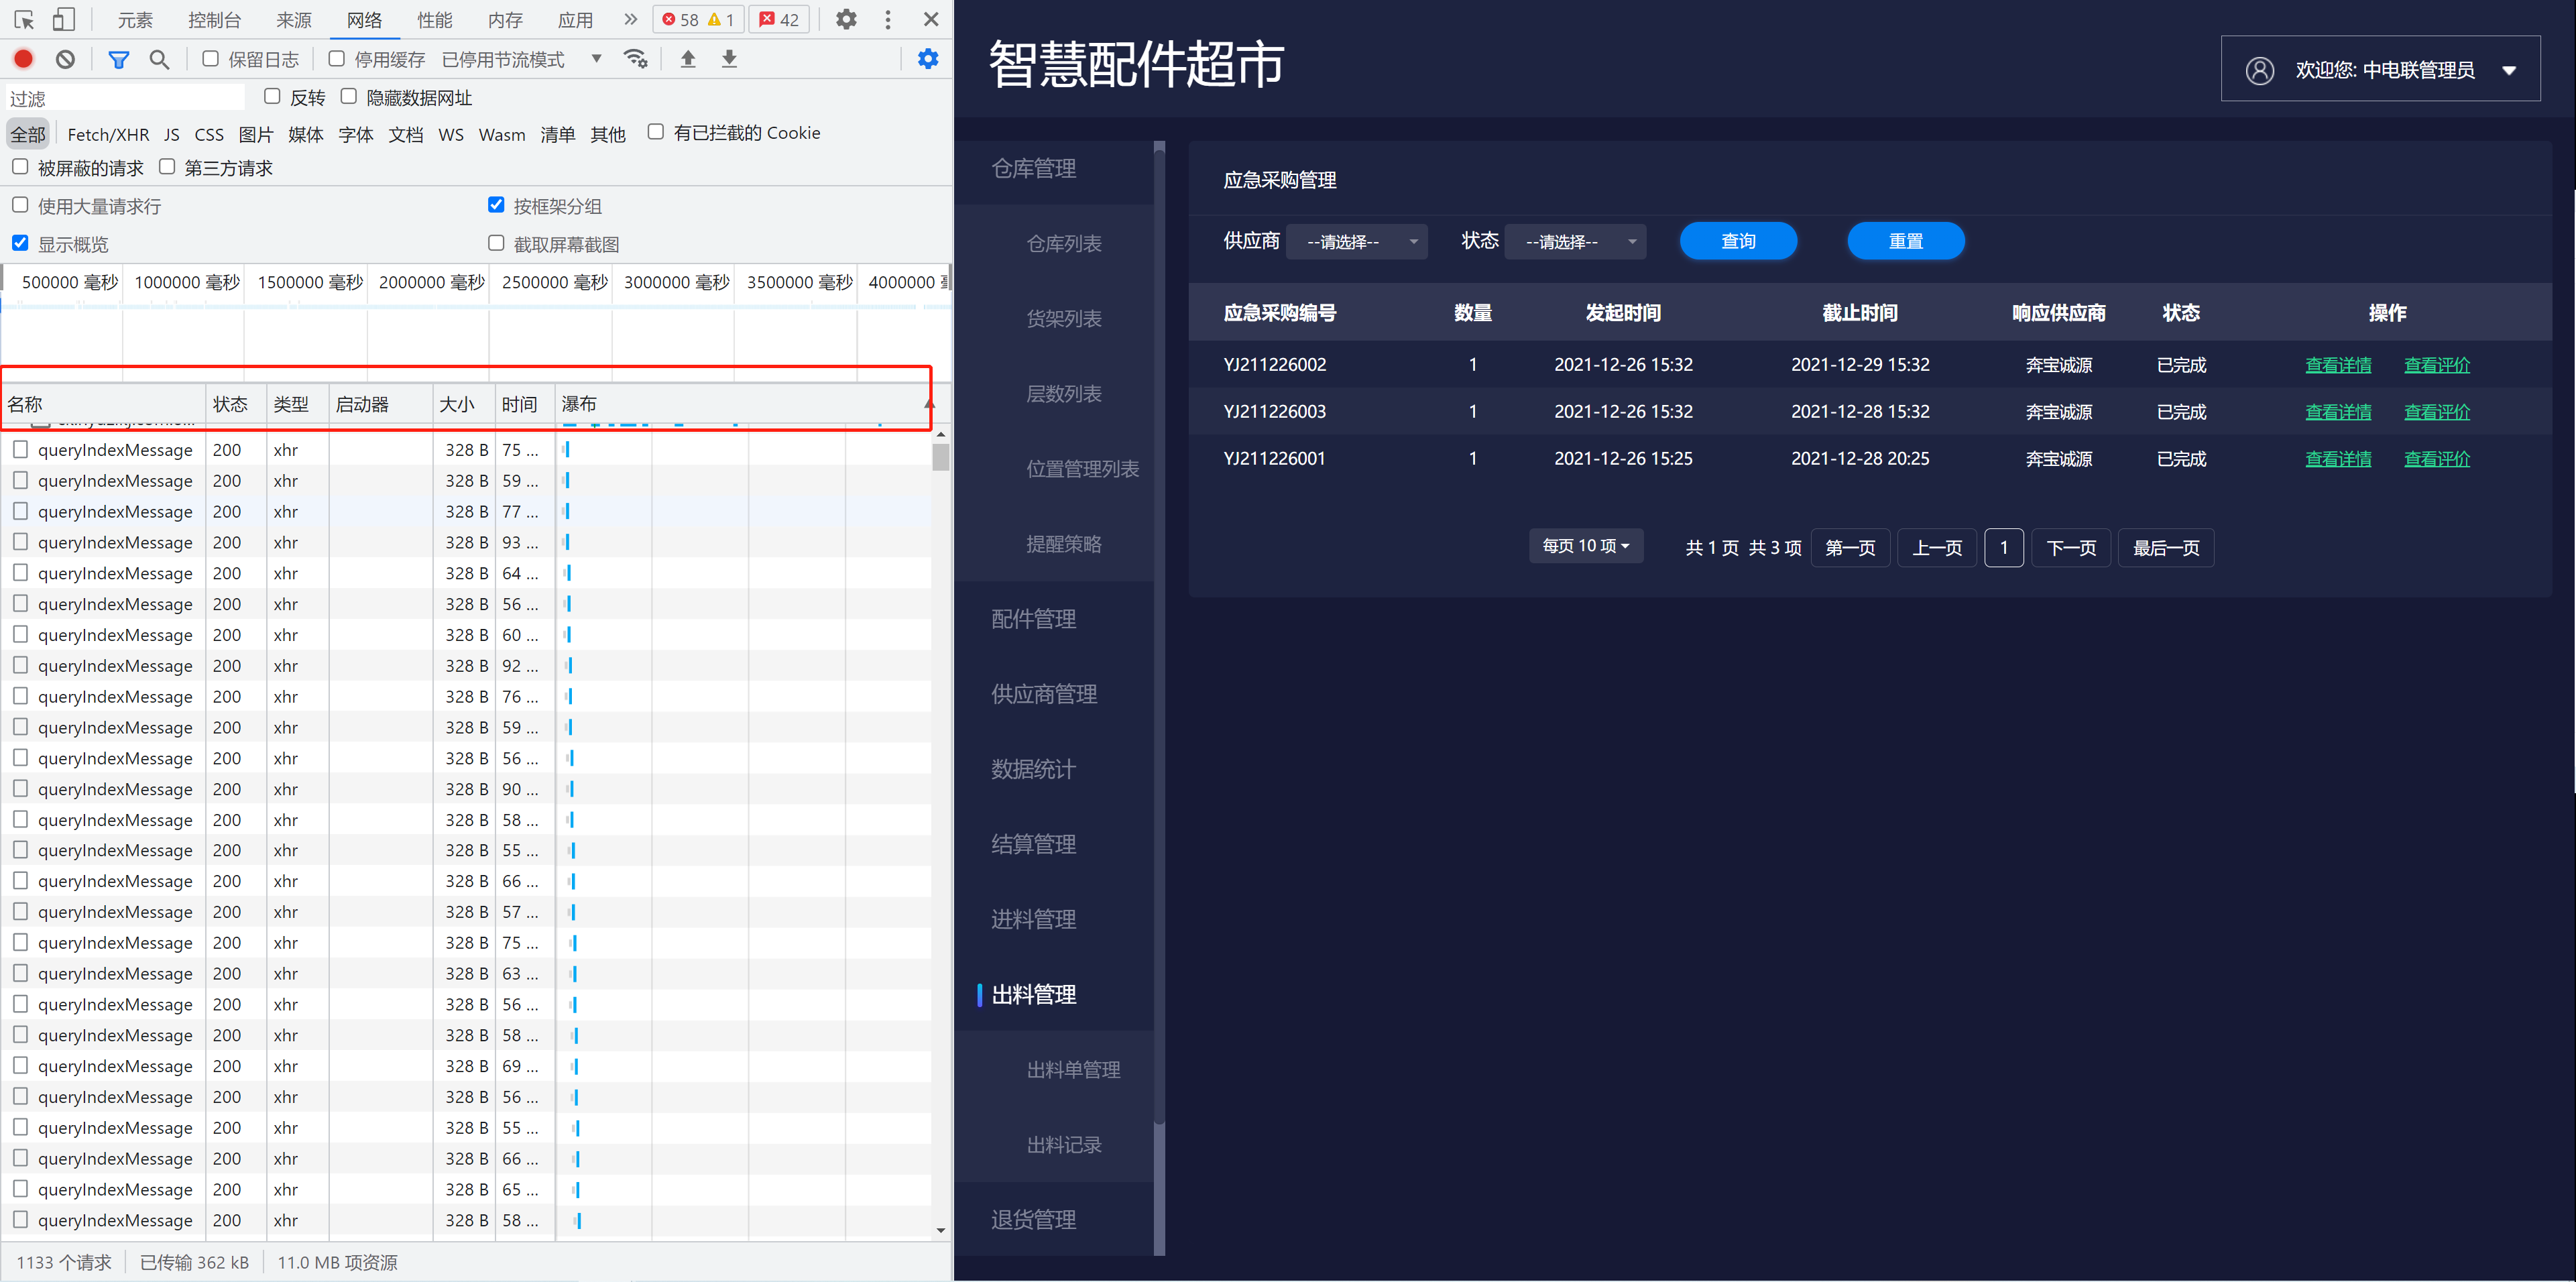The width and height of the screenshot is (2576, 1282).
Task: Uncheck the 按框架分组 checkbox
Action: [x=496, y=205]
